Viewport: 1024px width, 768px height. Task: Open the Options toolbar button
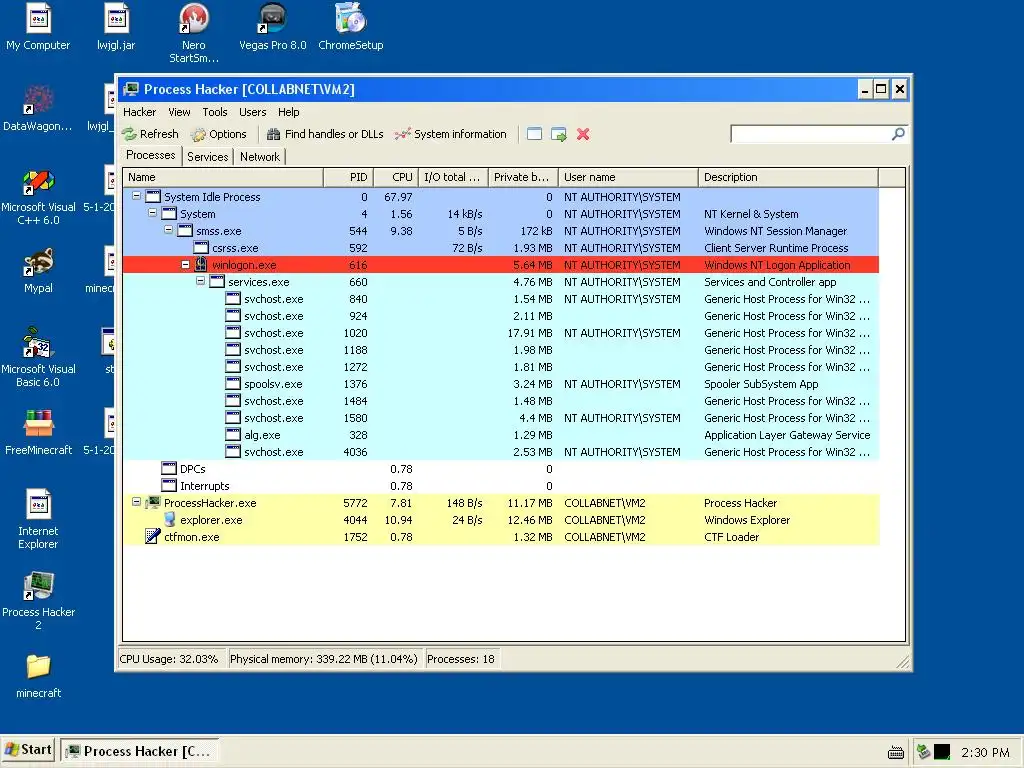pyautogui.click(x=219, y=134)
